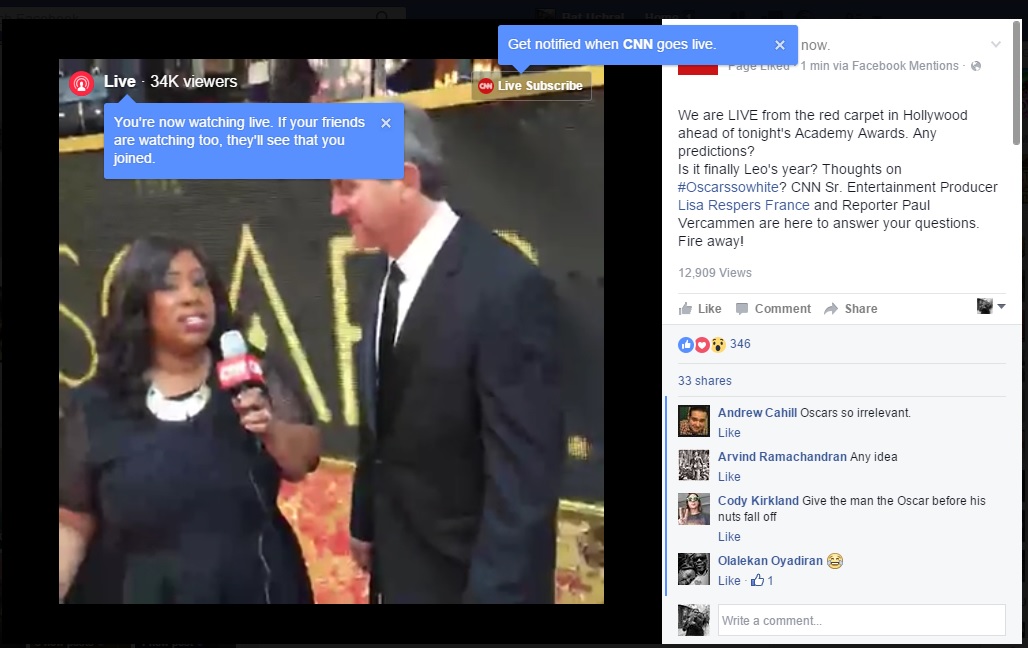This screenshot has height=648, width=1028.
Task: Click Andrew Cahill's avatar thumbnail
Action: [x=694, y=421]
